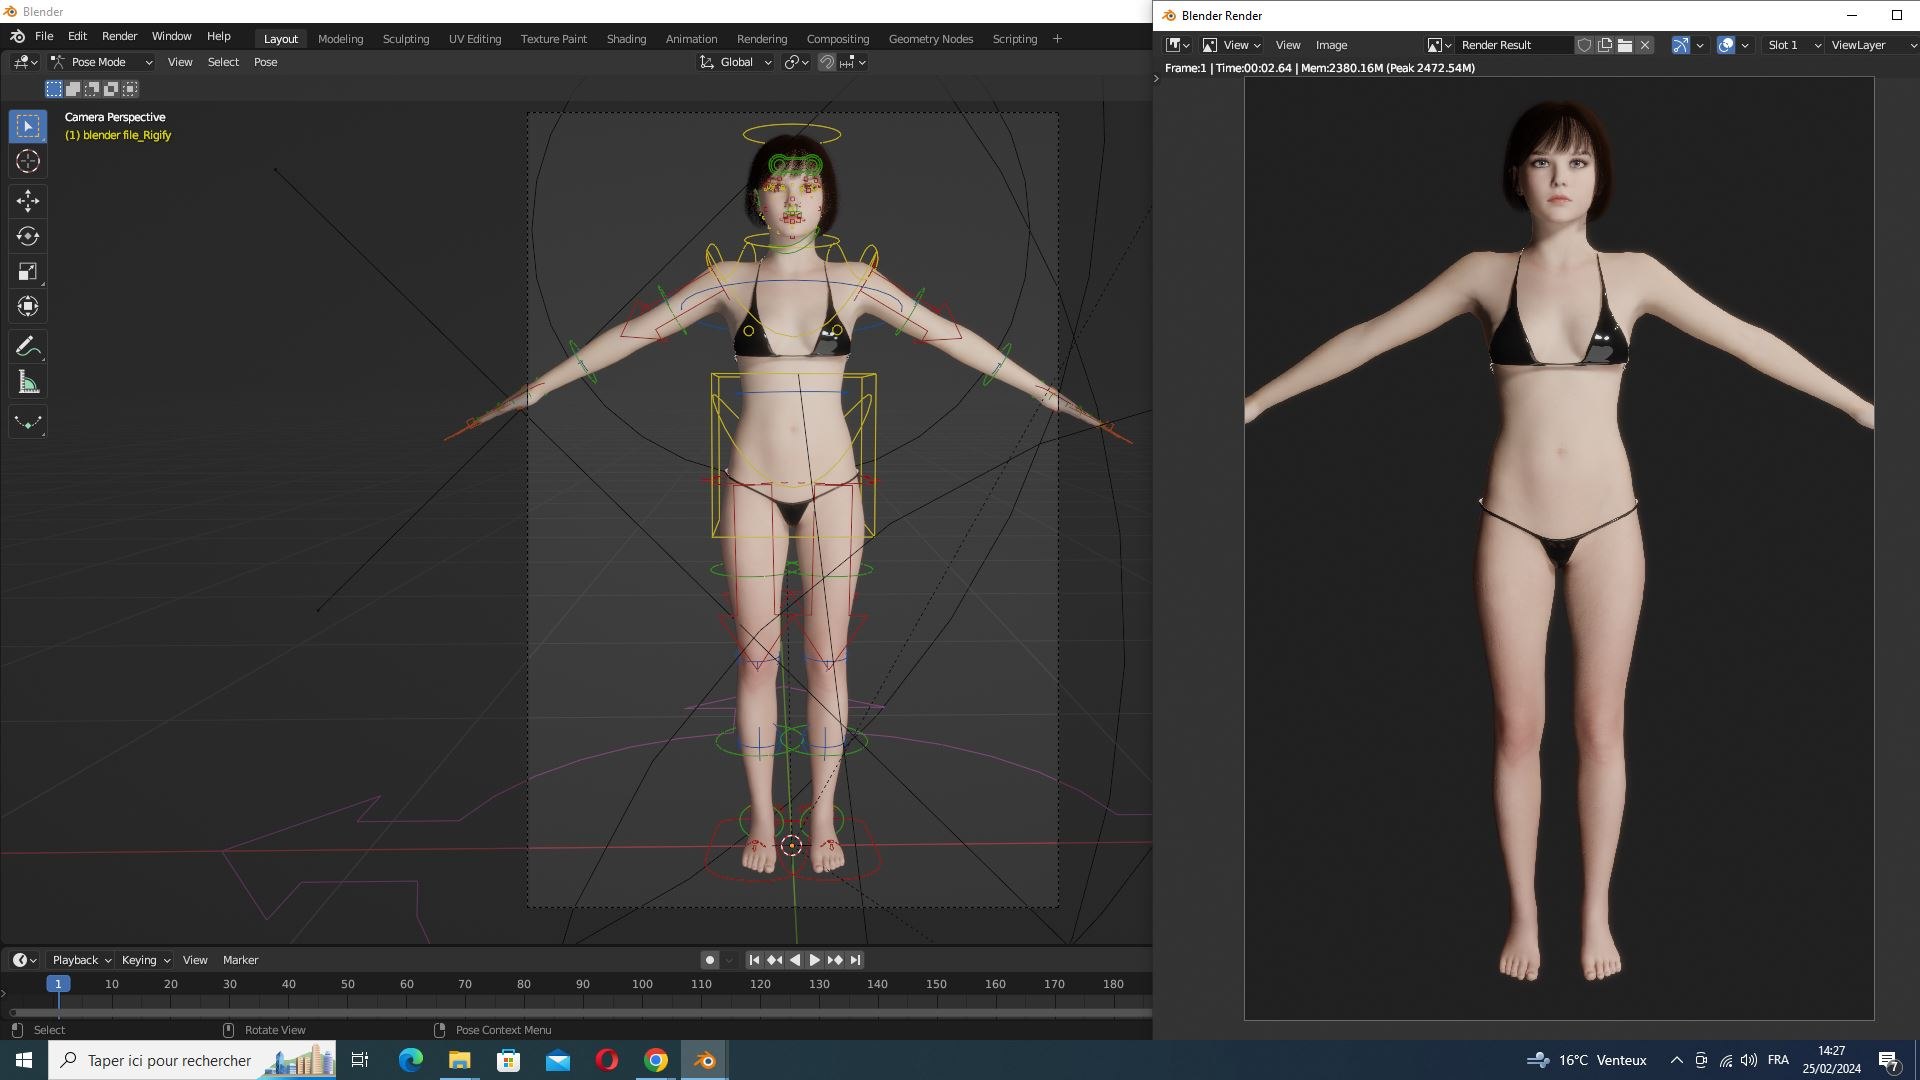The height and width of the screenshot is (1080, 1920).
Task: Play the animation forward
Action: [815, 960]
